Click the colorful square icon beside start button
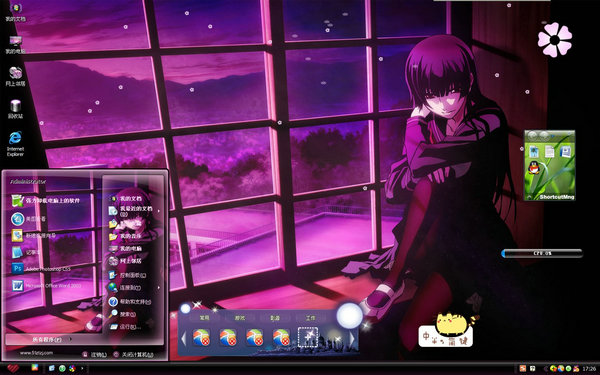 pos(35,368)
